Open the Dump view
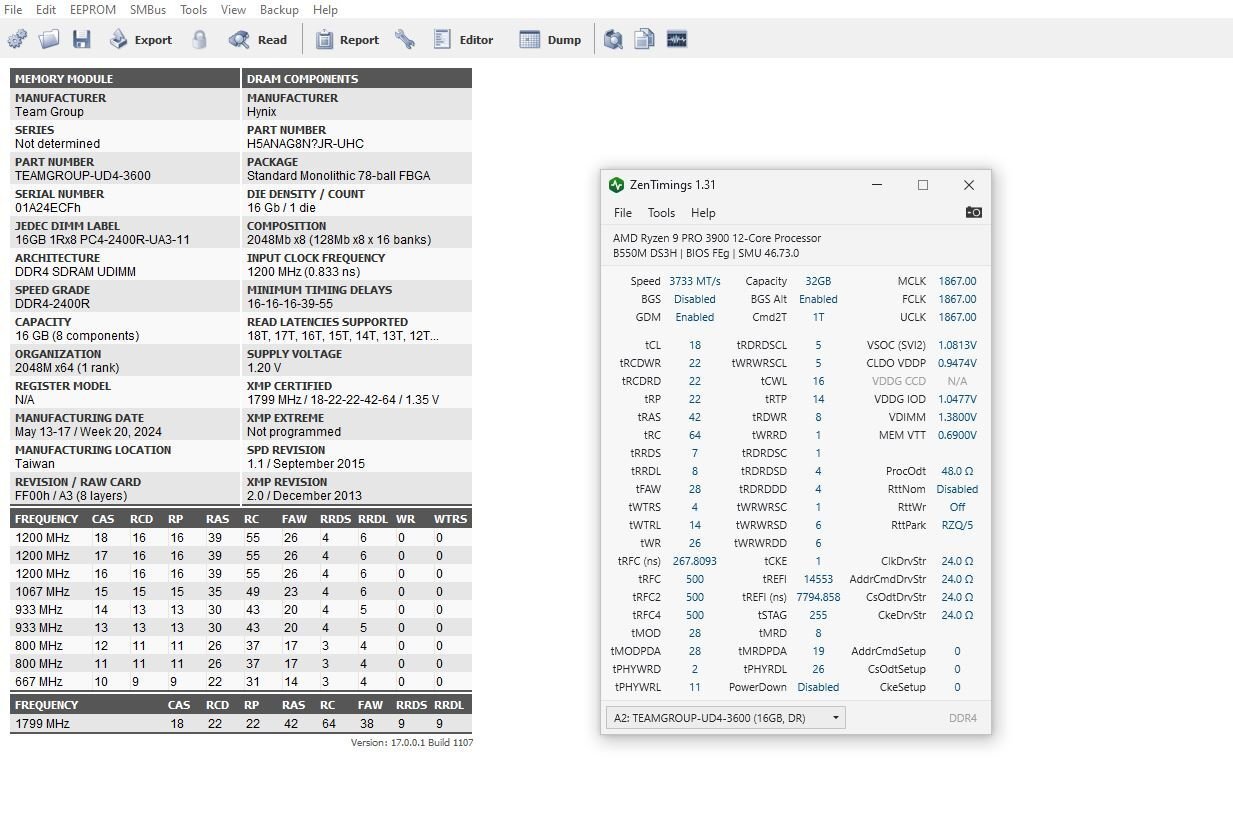 (550, 40)
